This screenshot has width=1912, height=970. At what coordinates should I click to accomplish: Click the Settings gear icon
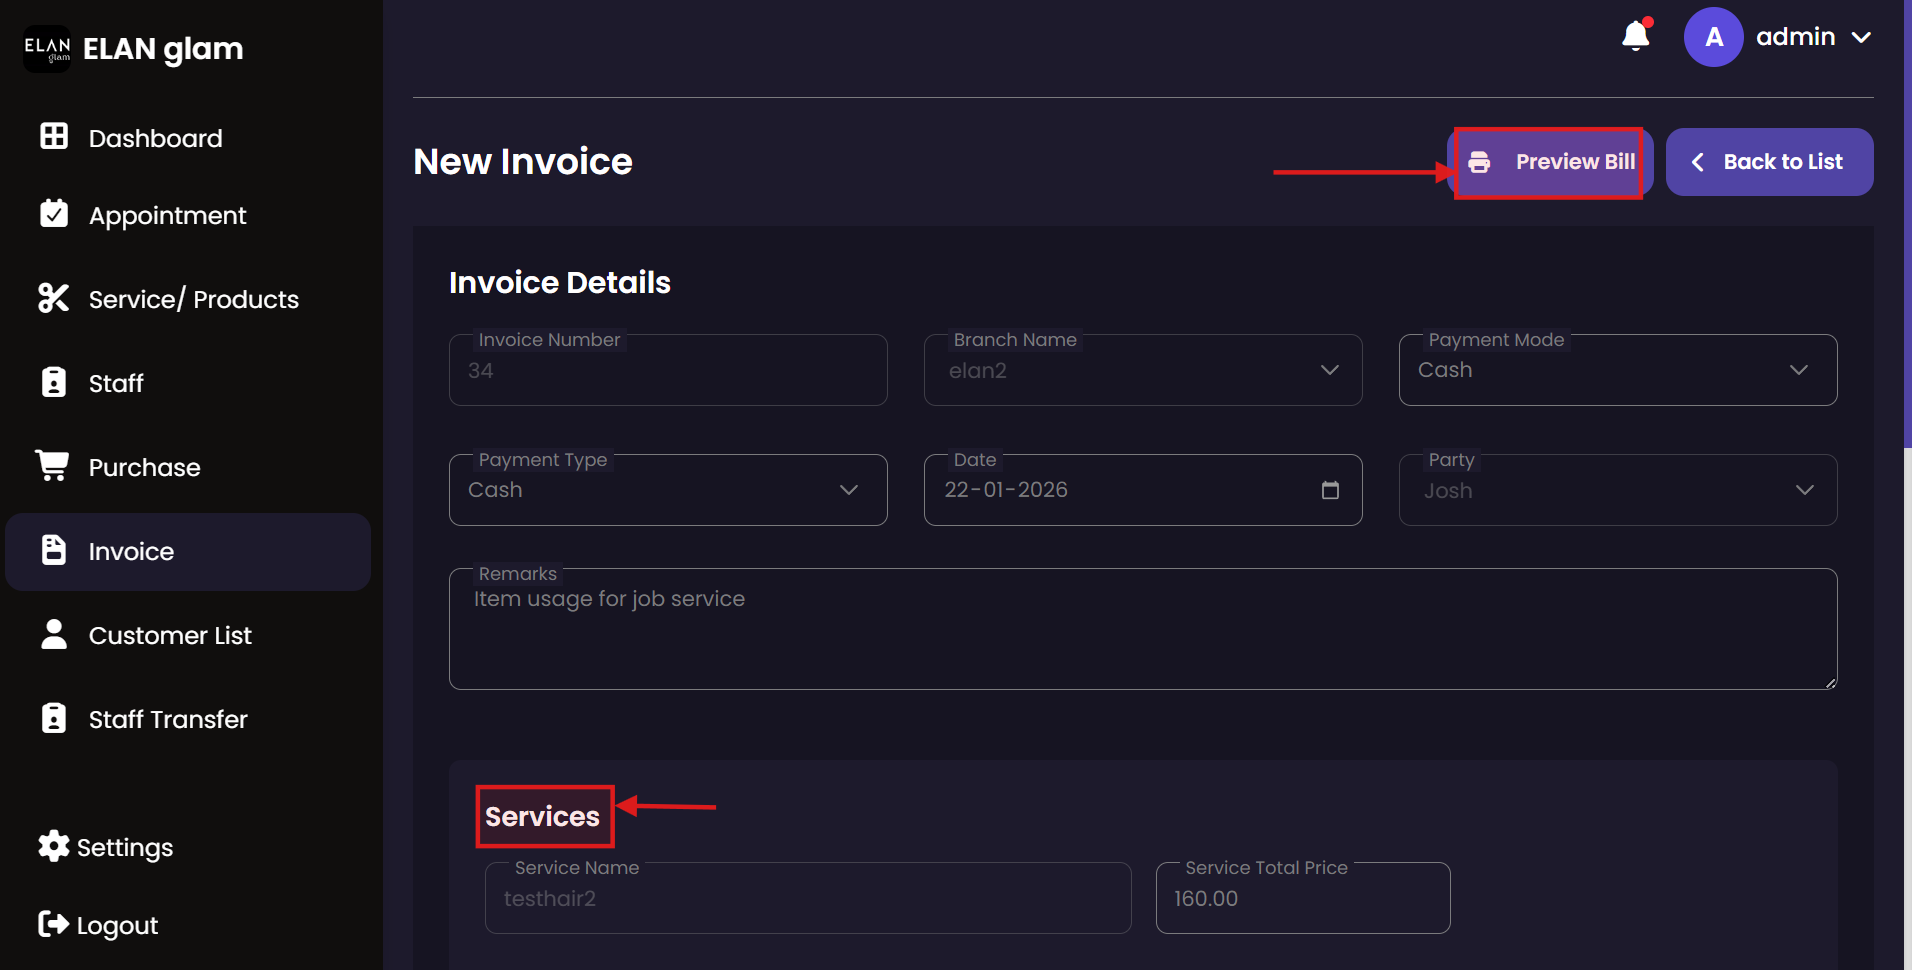54,846
